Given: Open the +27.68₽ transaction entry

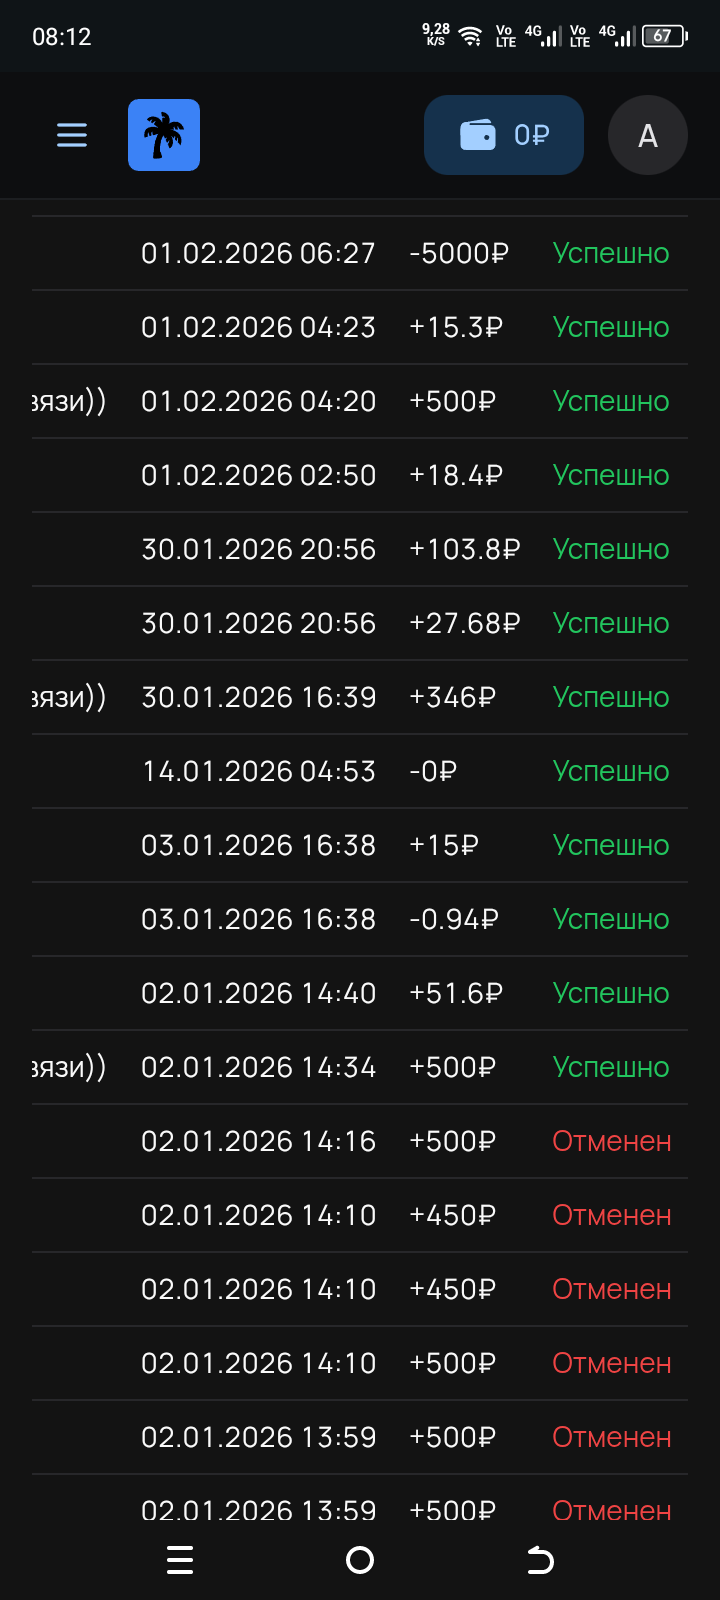Looking at the screenshot, I should point(465,623).
